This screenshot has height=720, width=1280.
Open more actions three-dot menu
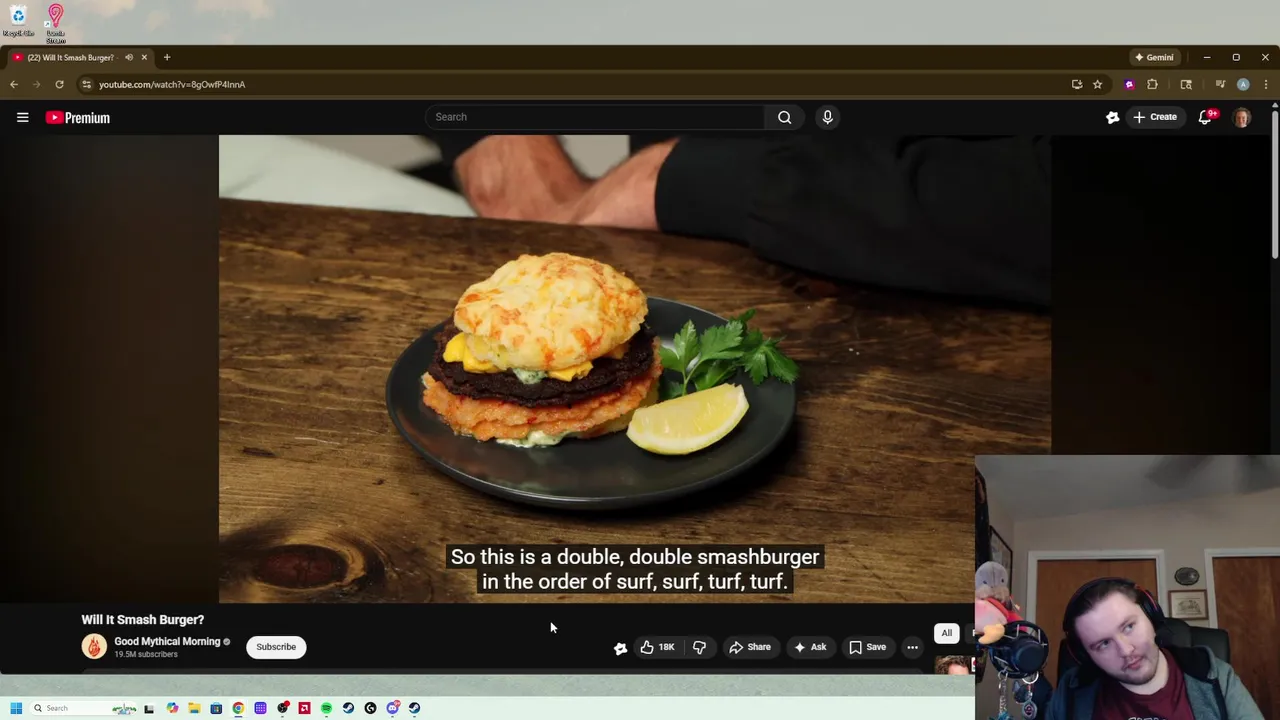click(x=912, y=647)
